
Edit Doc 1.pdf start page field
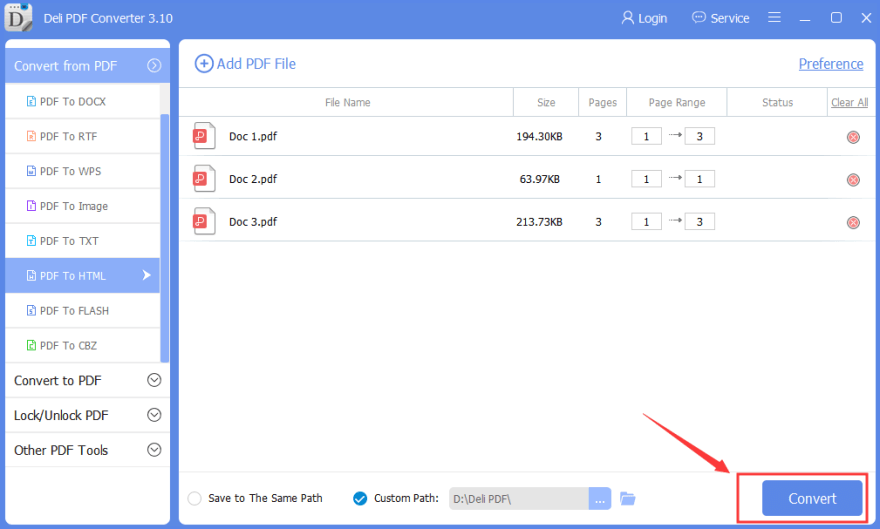[646, 136]
